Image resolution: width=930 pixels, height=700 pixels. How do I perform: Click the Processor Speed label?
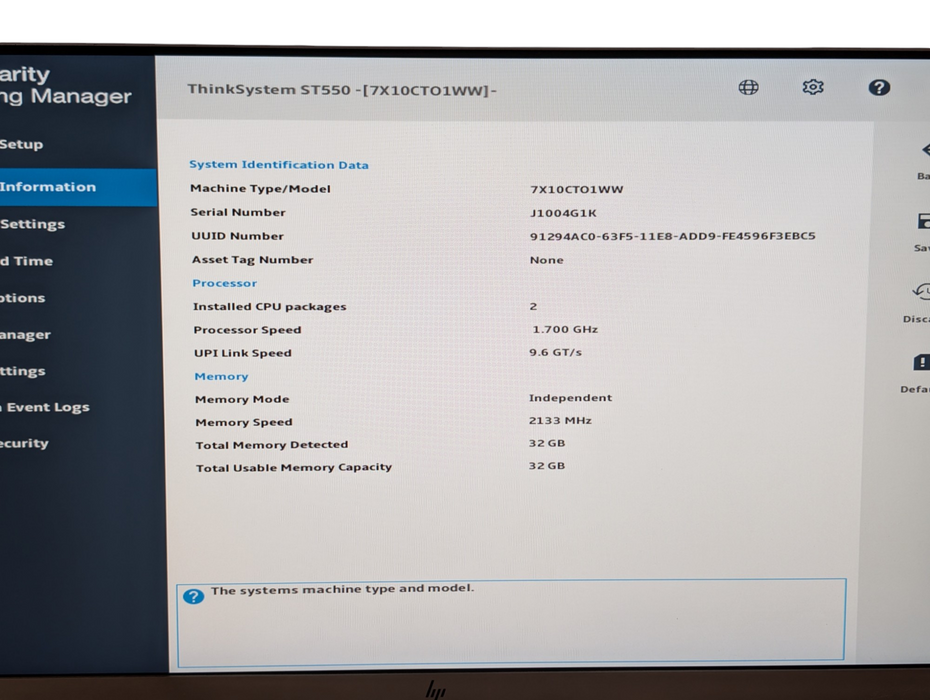click(247, 330)
